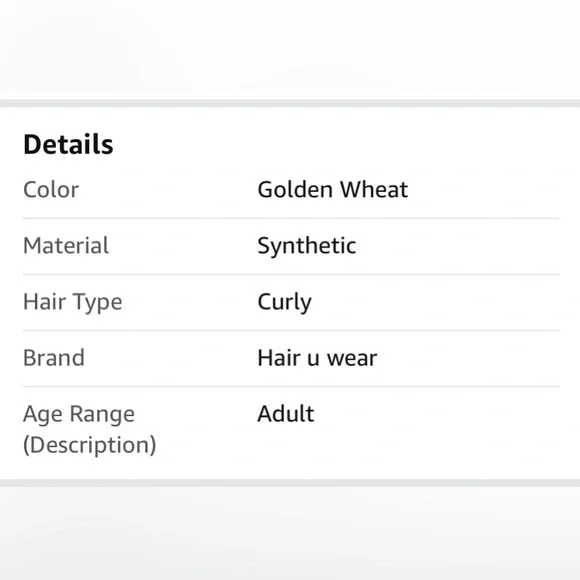Click the word wear in the brand value
Image resolution: width=580 pixels, height=580 pixels.
pyautogui.click(x=352, y=359)
